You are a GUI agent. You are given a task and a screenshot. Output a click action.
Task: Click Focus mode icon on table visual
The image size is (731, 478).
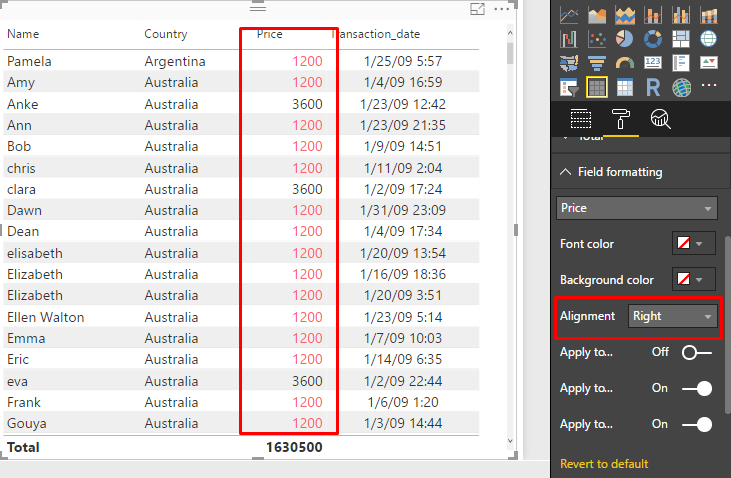coord(477,10)
